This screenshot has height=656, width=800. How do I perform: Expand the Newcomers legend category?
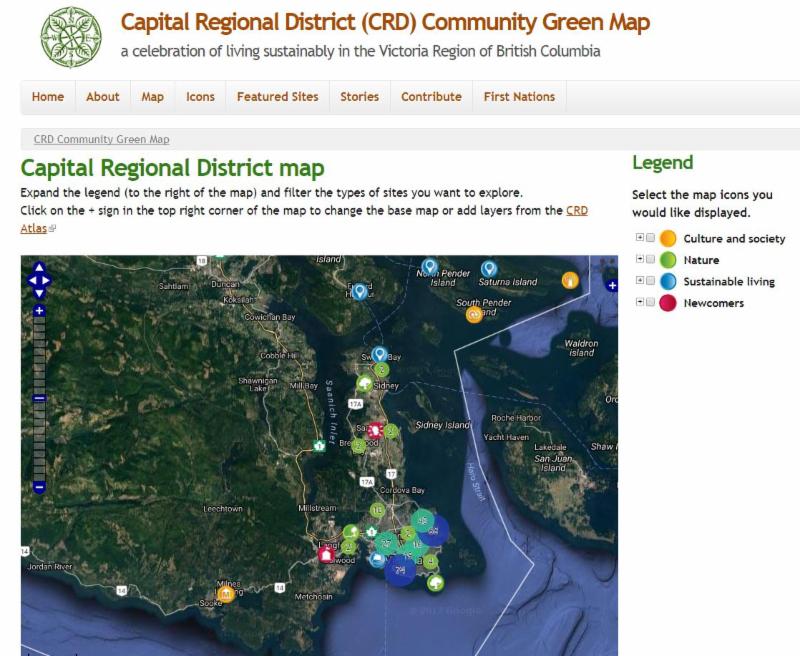[x=639, y=302]
